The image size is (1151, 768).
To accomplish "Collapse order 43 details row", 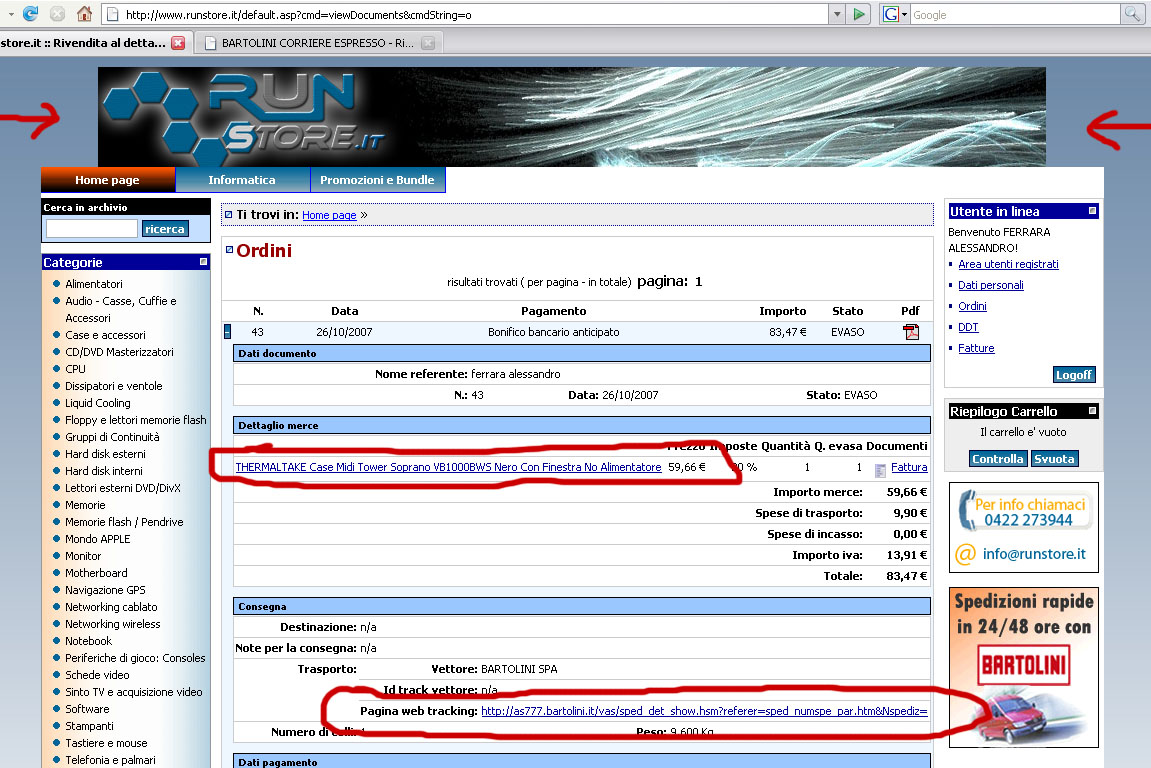I will coord(228,332).
